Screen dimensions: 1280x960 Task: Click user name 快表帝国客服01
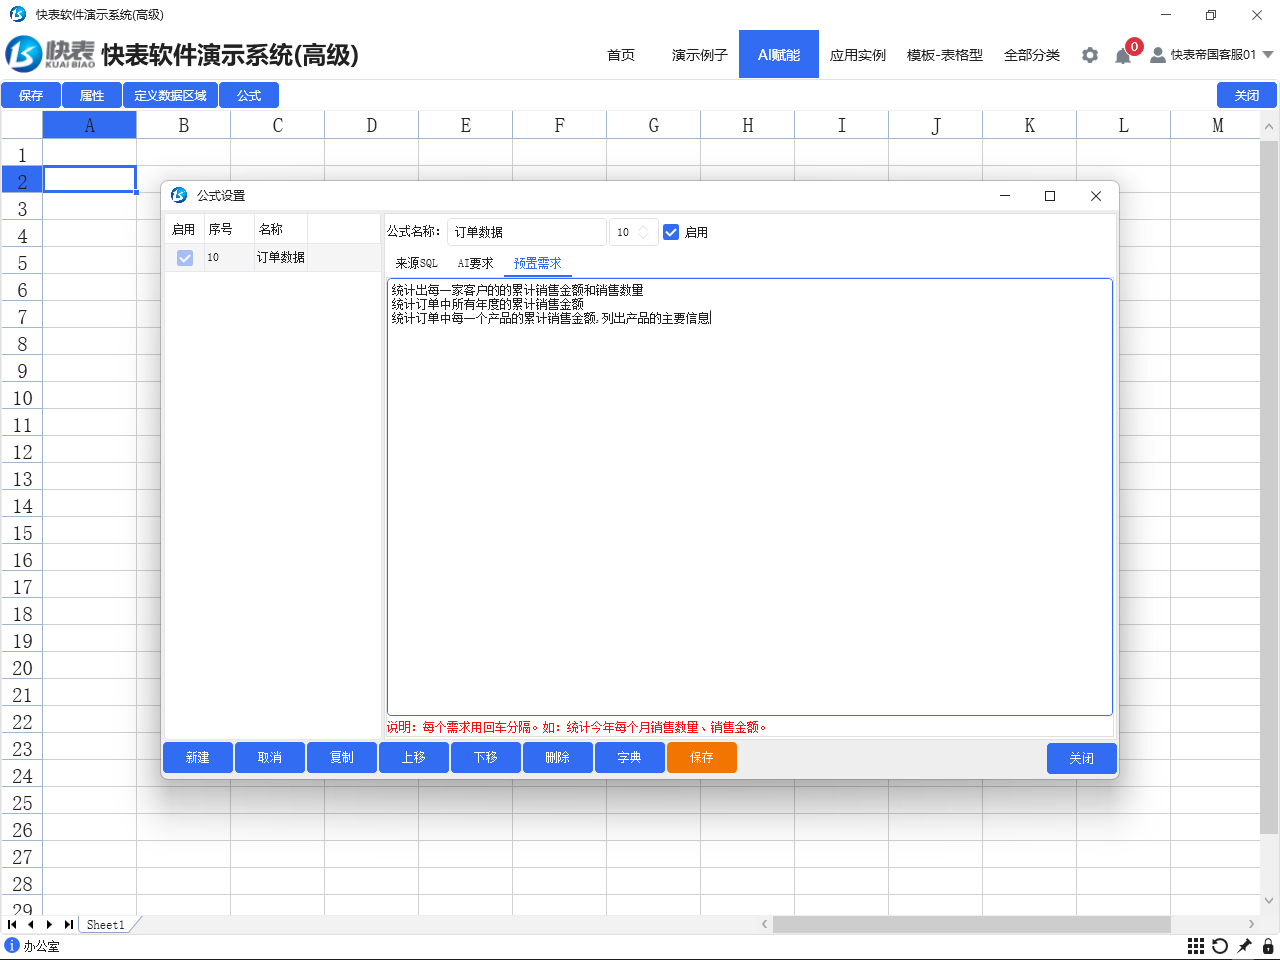[1213, 55]
